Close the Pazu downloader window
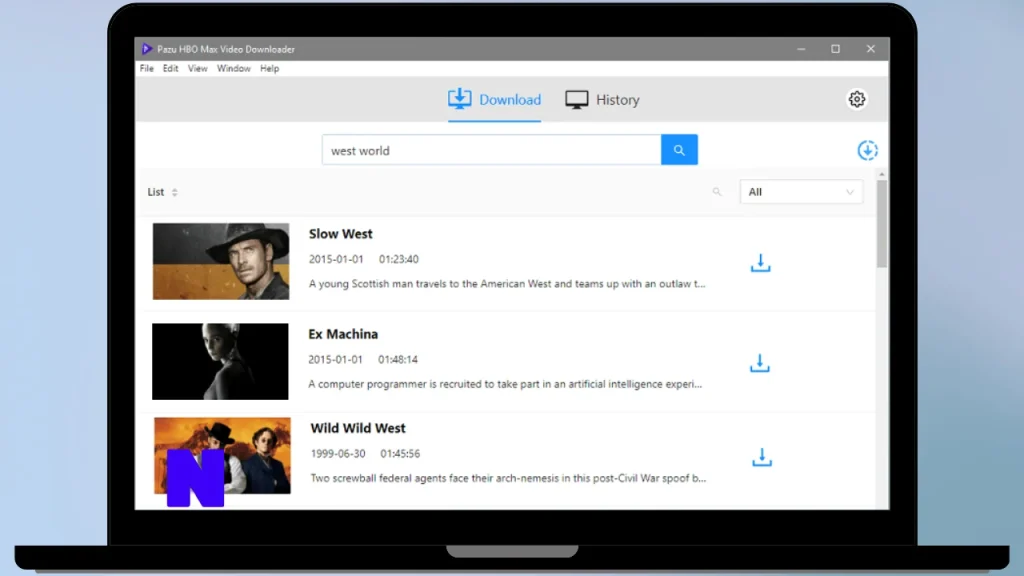Image resolution: width=1024 pixels, height=576 pixels. (x=871, y=49)
